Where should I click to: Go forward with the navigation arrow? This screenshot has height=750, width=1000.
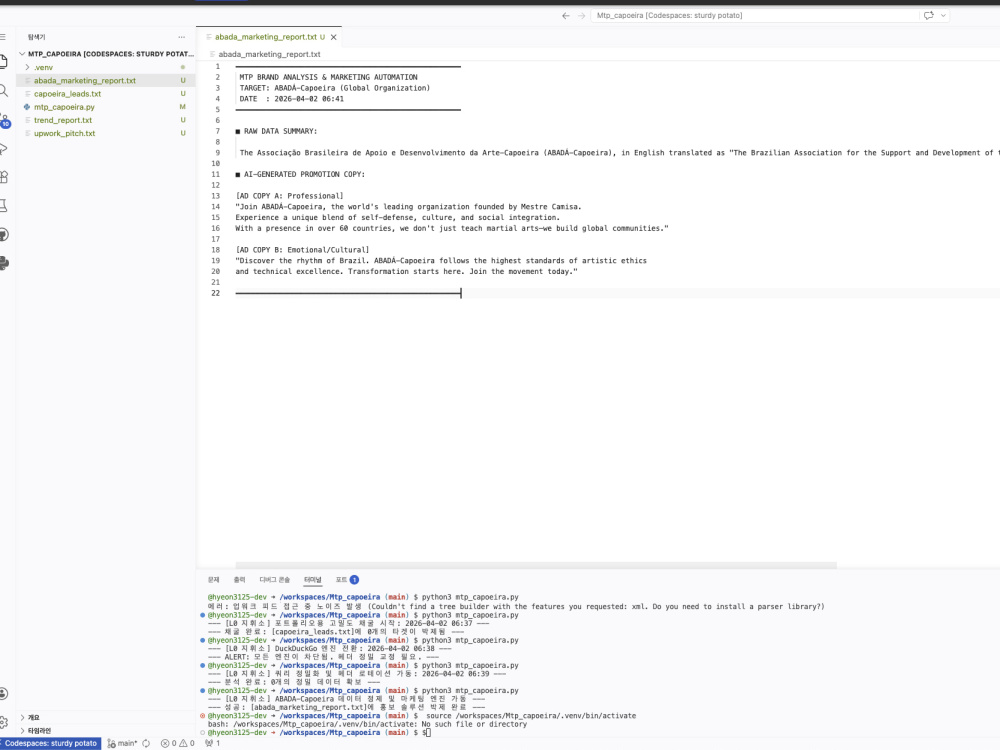tap(581, 15)
